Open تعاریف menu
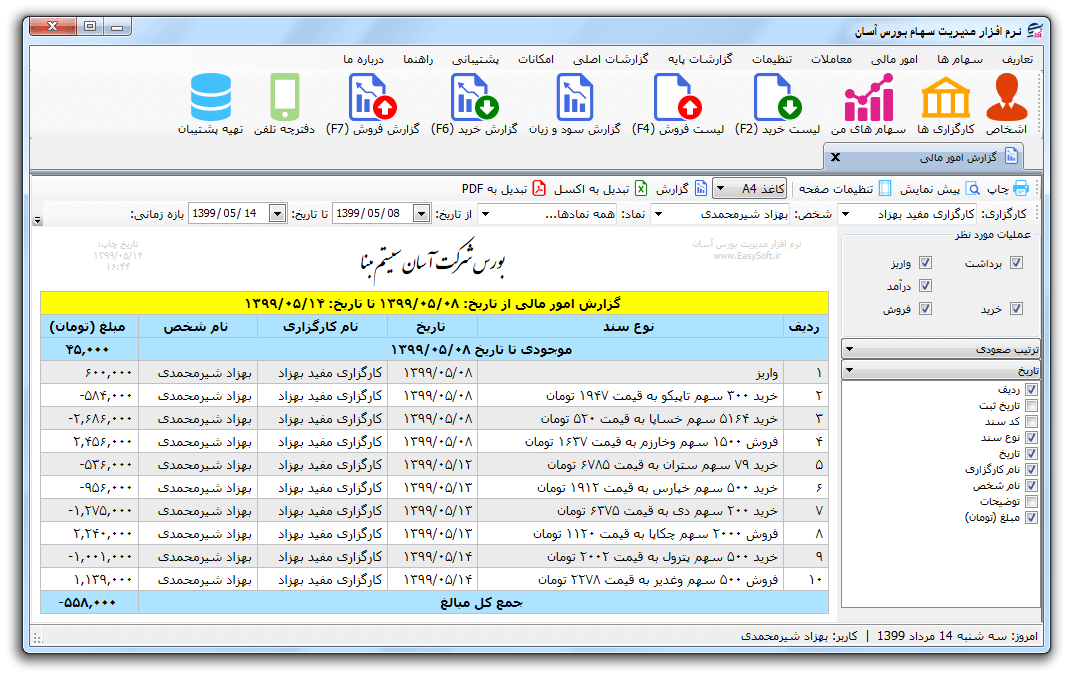The height and width of the screenshot is (676, 1070). tap(1017, 59)
